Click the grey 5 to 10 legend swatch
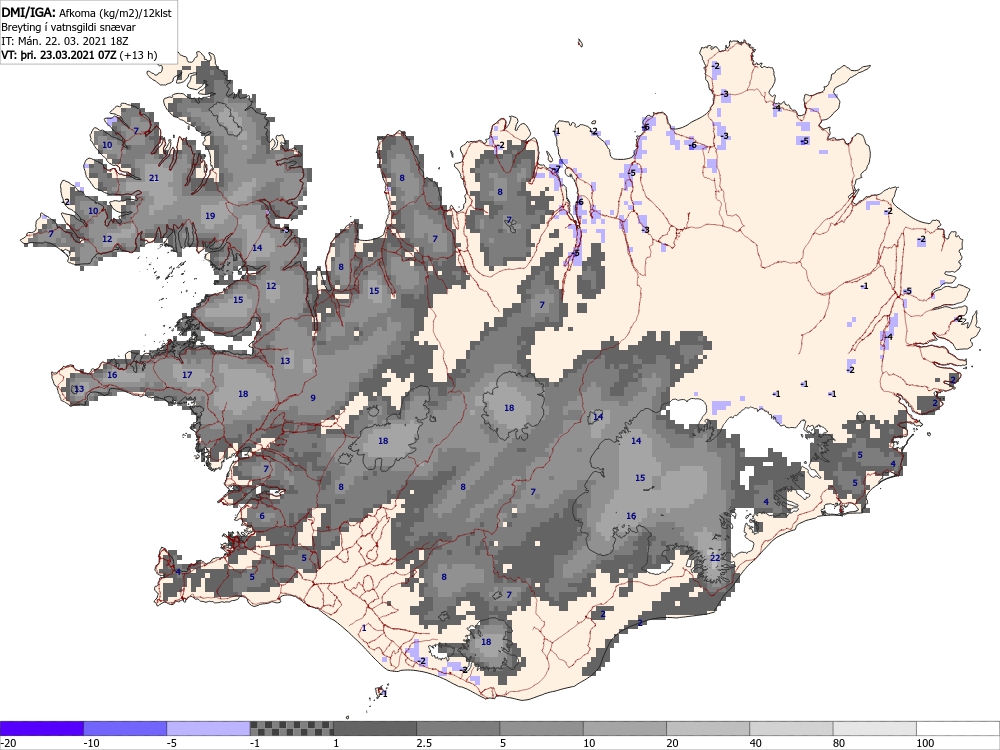Viewport: 1000px width, 750px height. coord(541,728)
